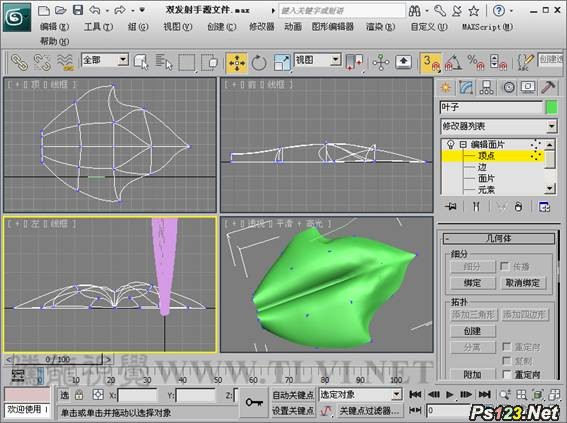Open Select by Name list
The image size is (567, 423).
164,62
